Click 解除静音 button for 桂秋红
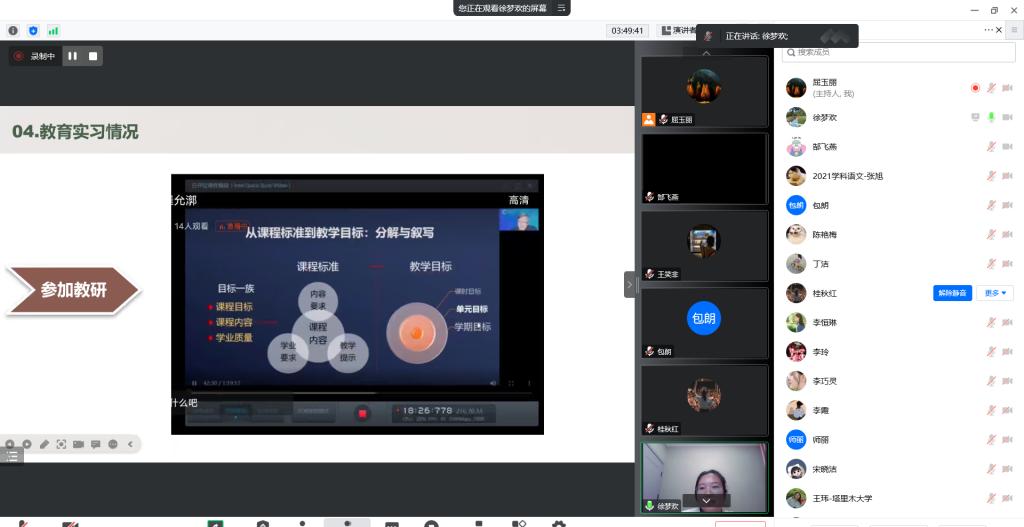The image size is (1024, 527). pyautogui.click(x=953, y=293)
